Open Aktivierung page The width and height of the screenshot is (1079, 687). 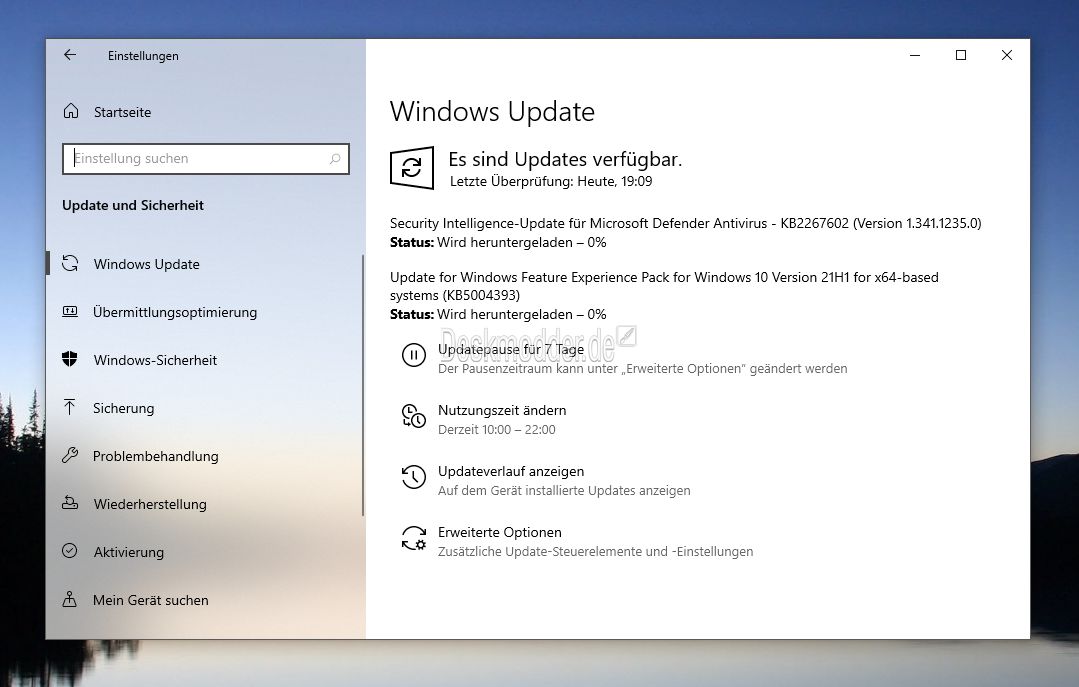pyautogui.click(x=129, y=552)
